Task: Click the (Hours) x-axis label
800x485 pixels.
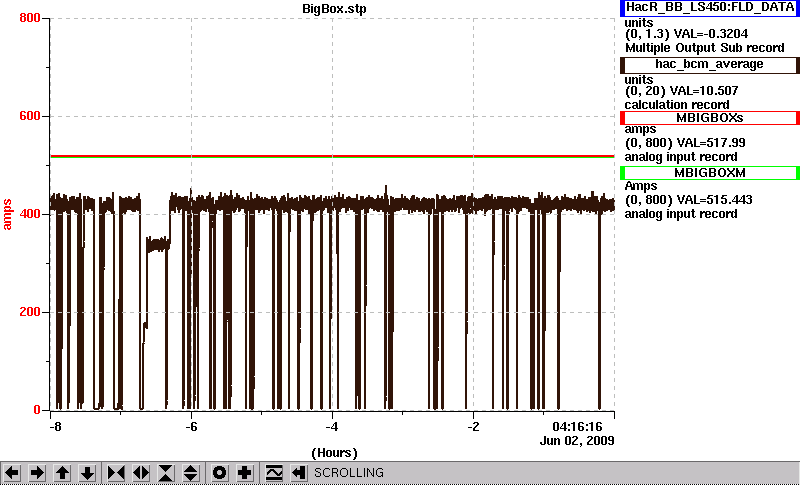Action: click(x=334, y=453)
